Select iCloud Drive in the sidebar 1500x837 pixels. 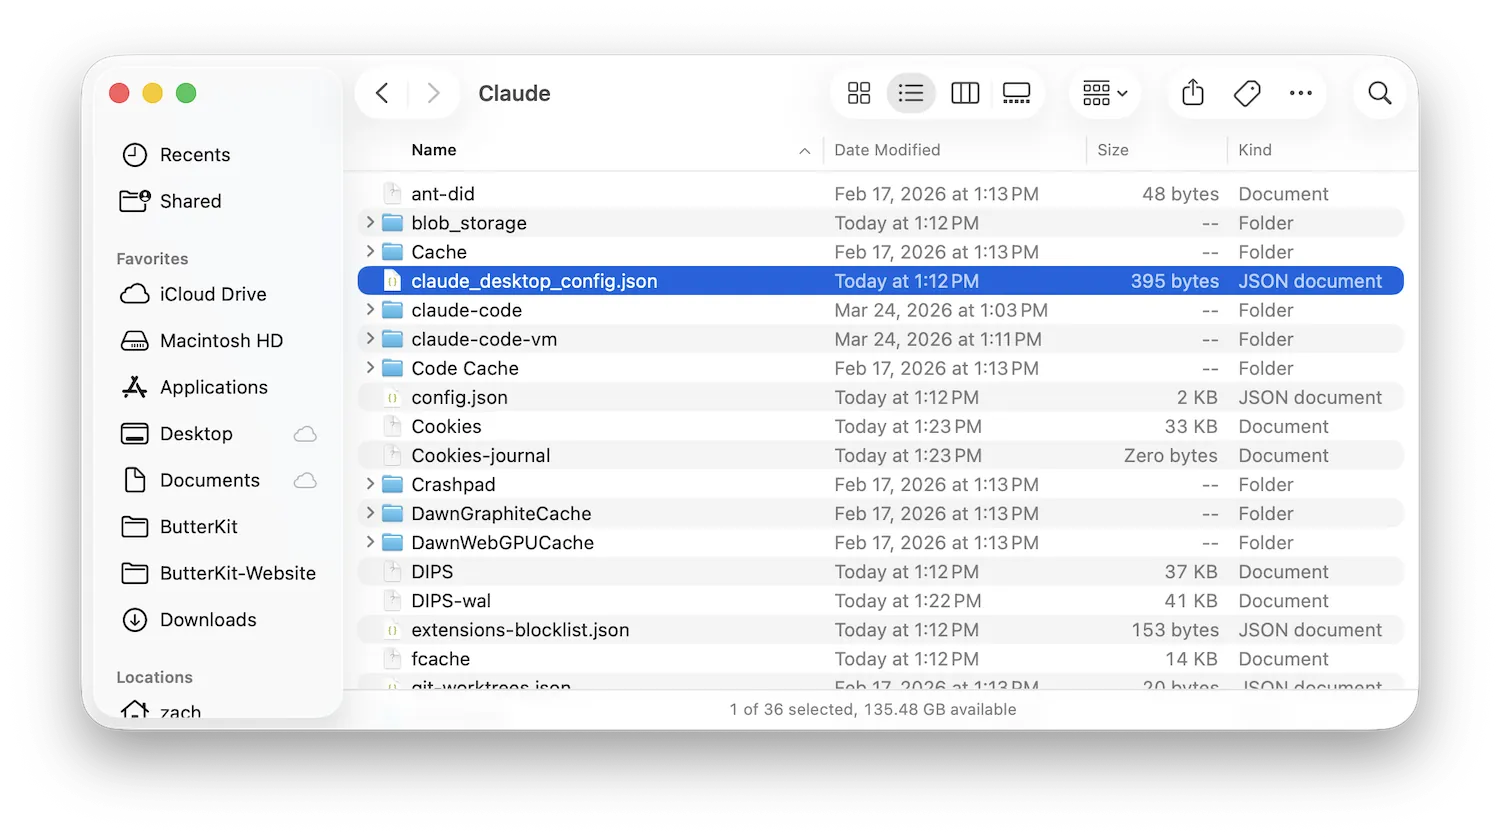pos(212,294)
